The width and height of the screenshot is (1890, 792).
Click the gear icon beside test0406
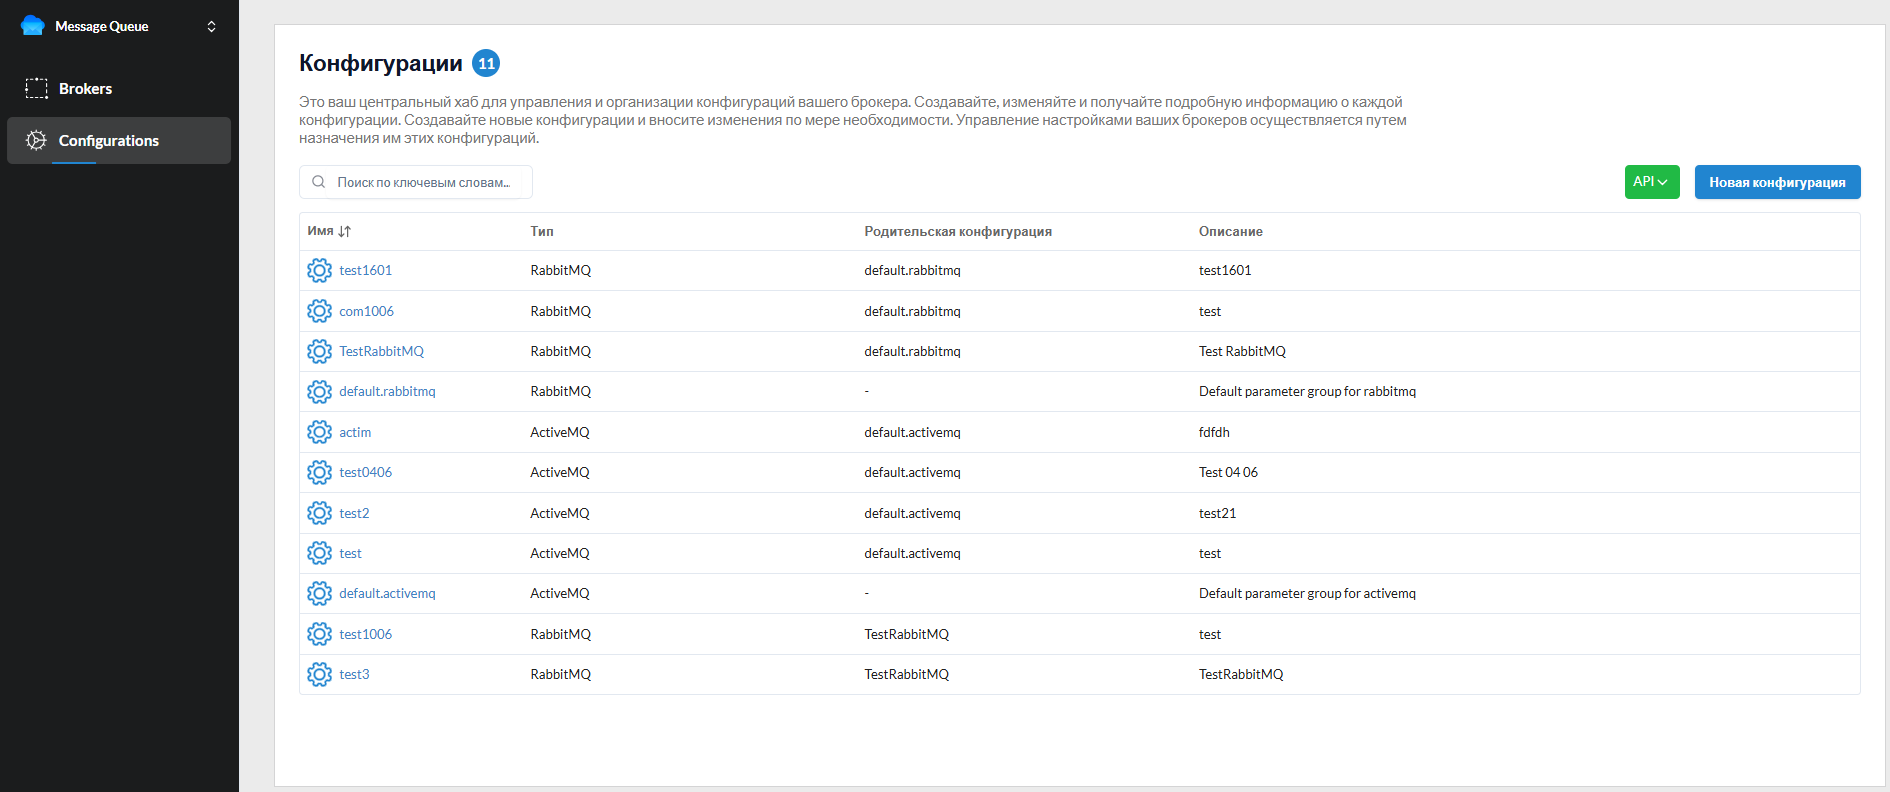(x=319, y=472)
